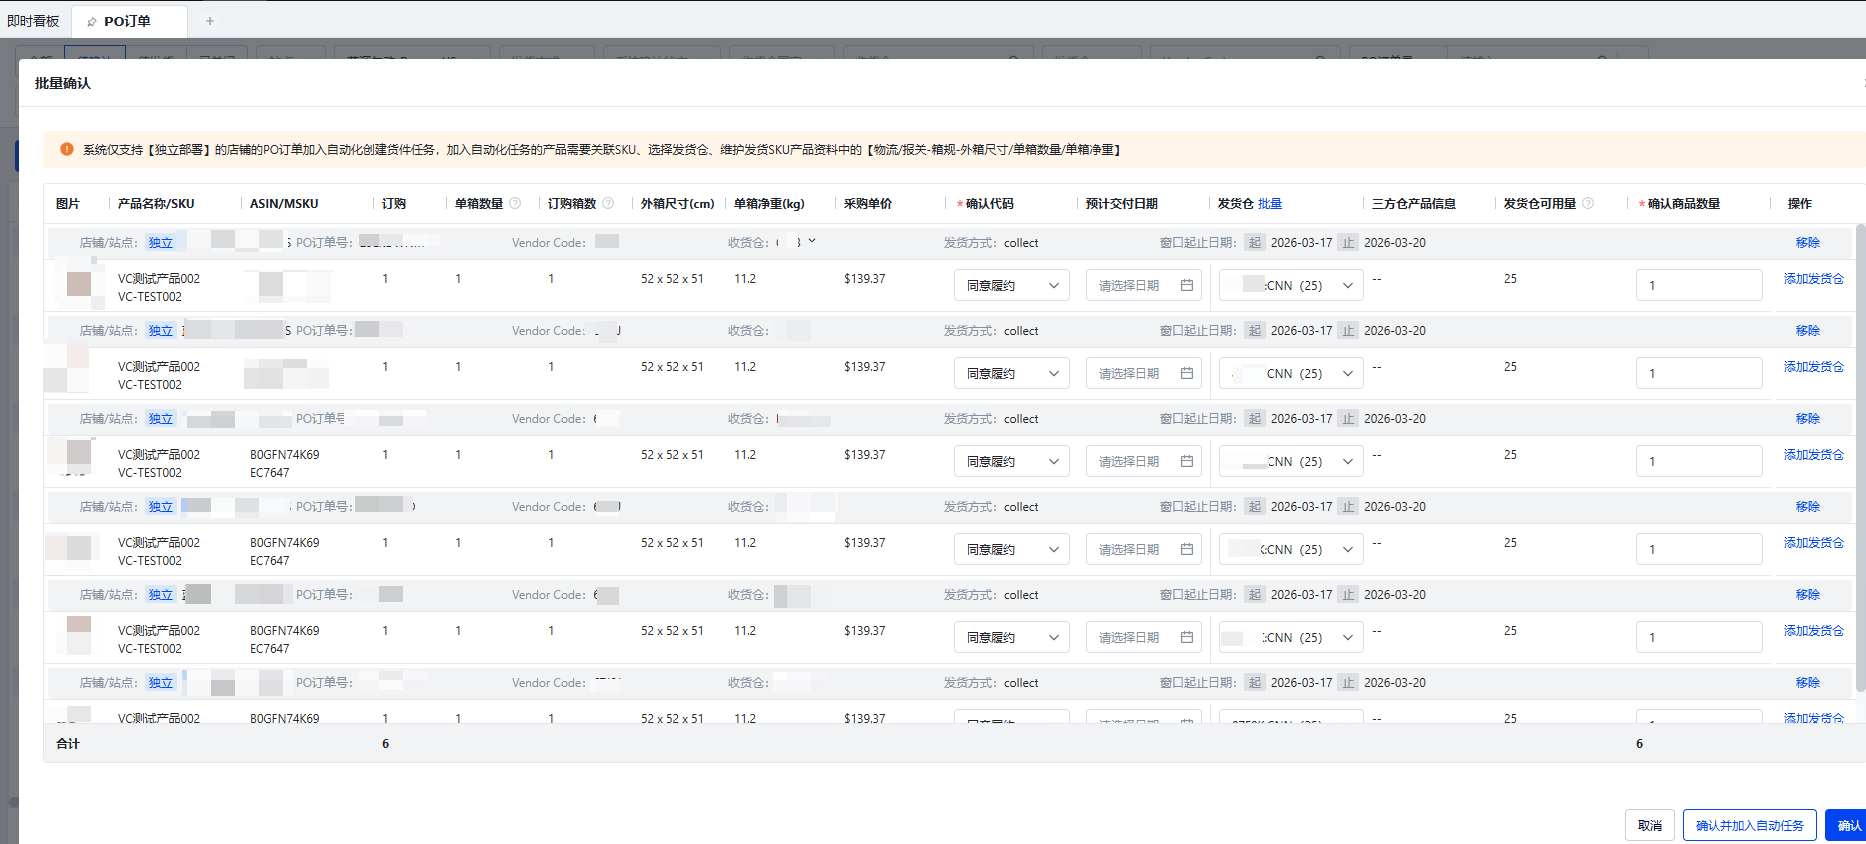The image size is (1866, 844).
Task: Expand first row 收货仓 chevron
Action: pyautogui.click(x=812, y=241)
